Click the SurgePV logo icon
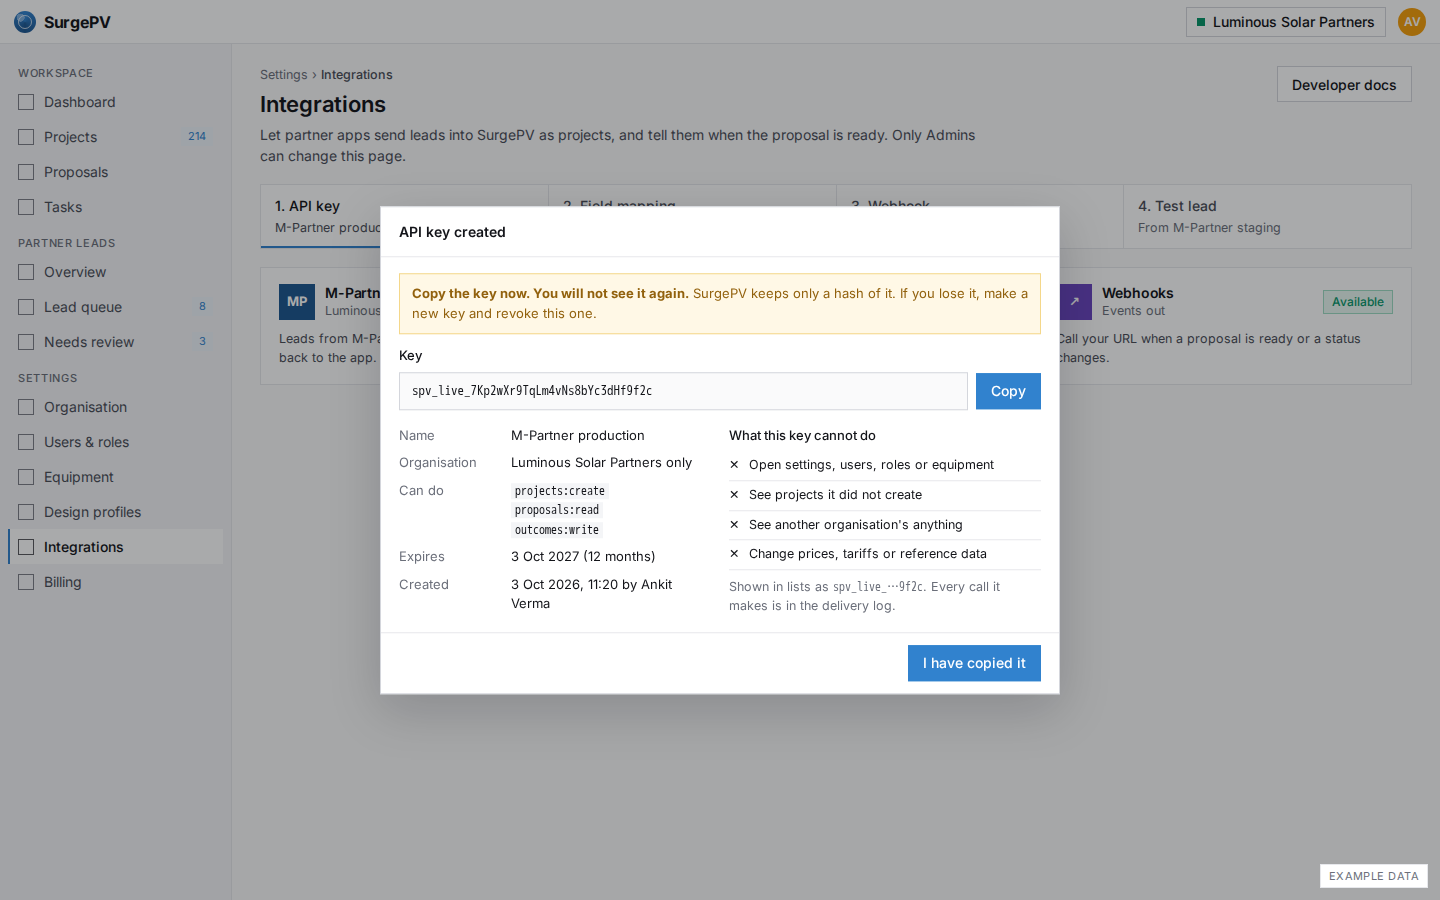Image resolution: width=1440 pixels, height=900 pixels. [25, 22]
